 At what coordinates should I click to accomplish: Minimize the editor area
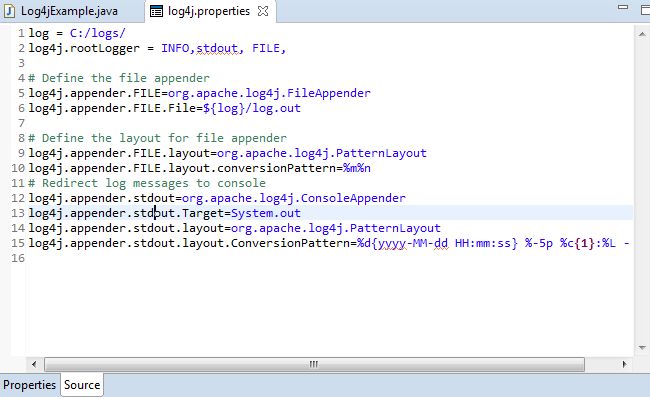(623, 7)
